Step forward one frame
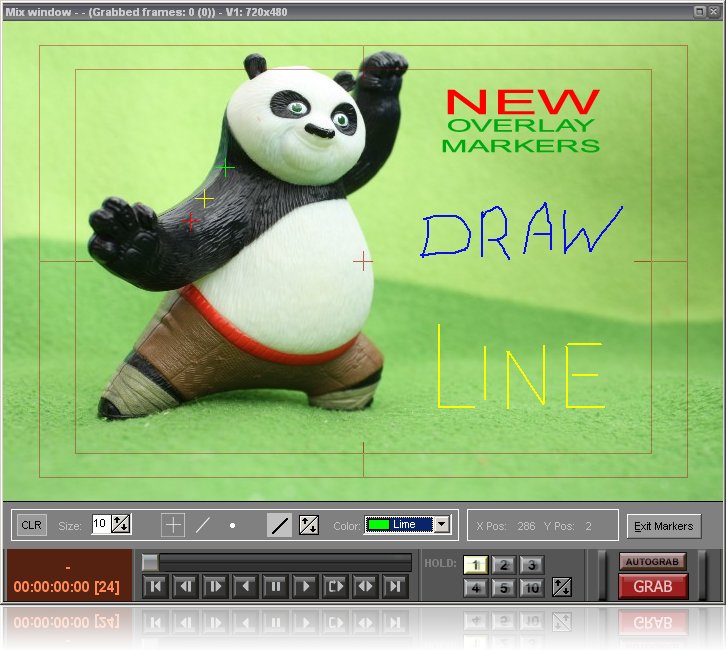The height and width of the screenshot is (650, 726). (215, 587)
